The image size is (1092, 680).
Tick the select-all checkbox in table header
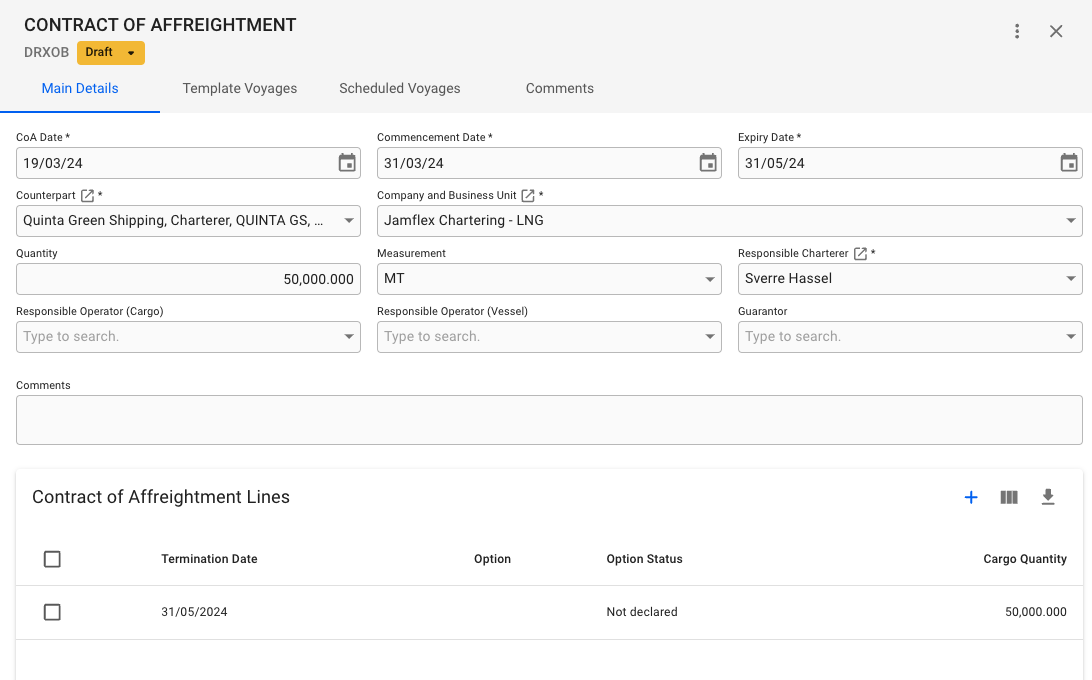52,559
